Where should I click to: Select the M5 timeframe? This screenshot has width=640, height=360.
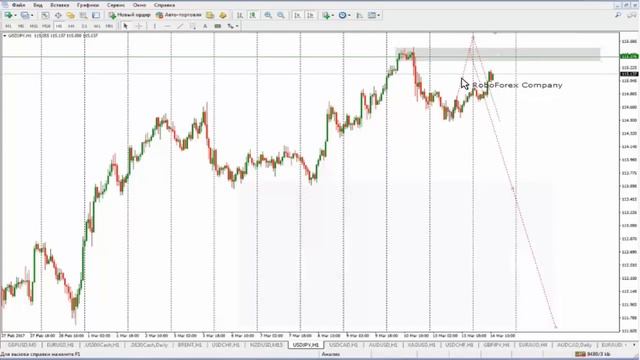click(x=21, y=26)
